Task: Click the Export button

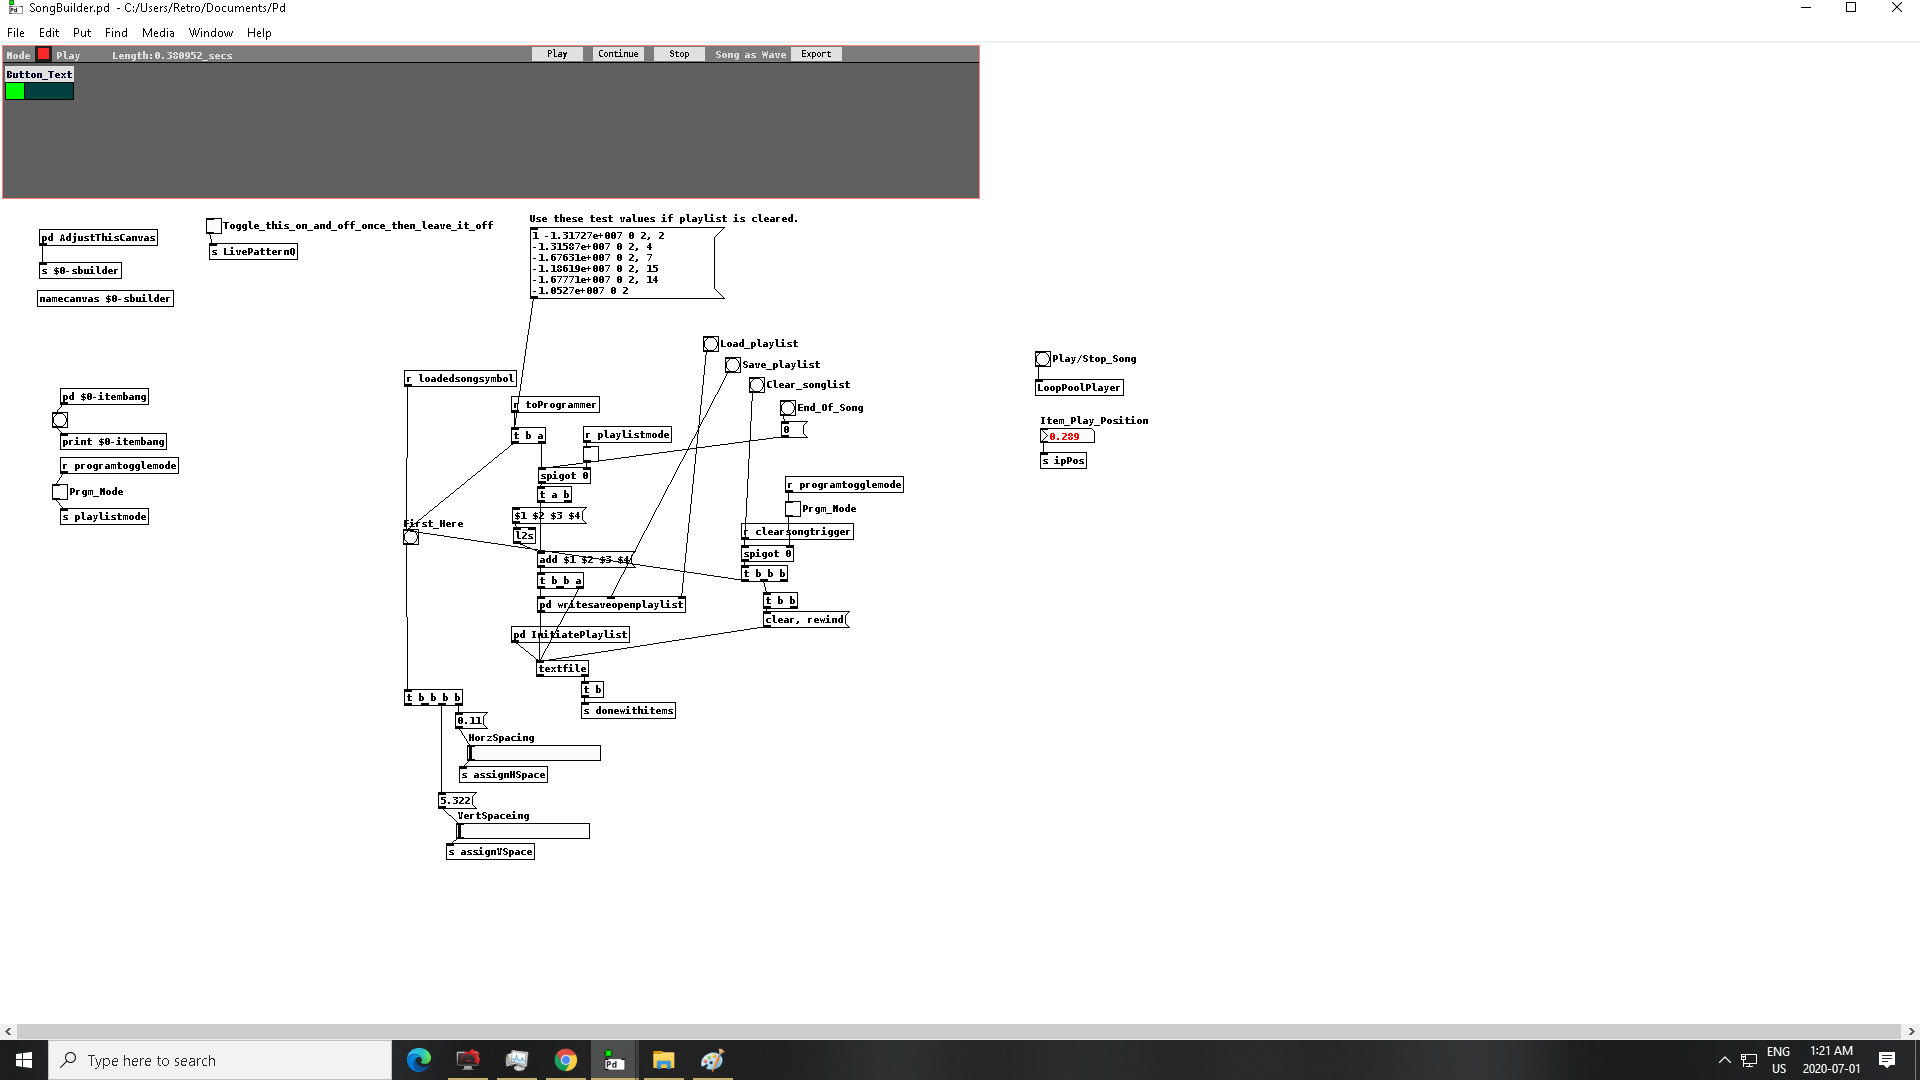Action: click(816, 54)
